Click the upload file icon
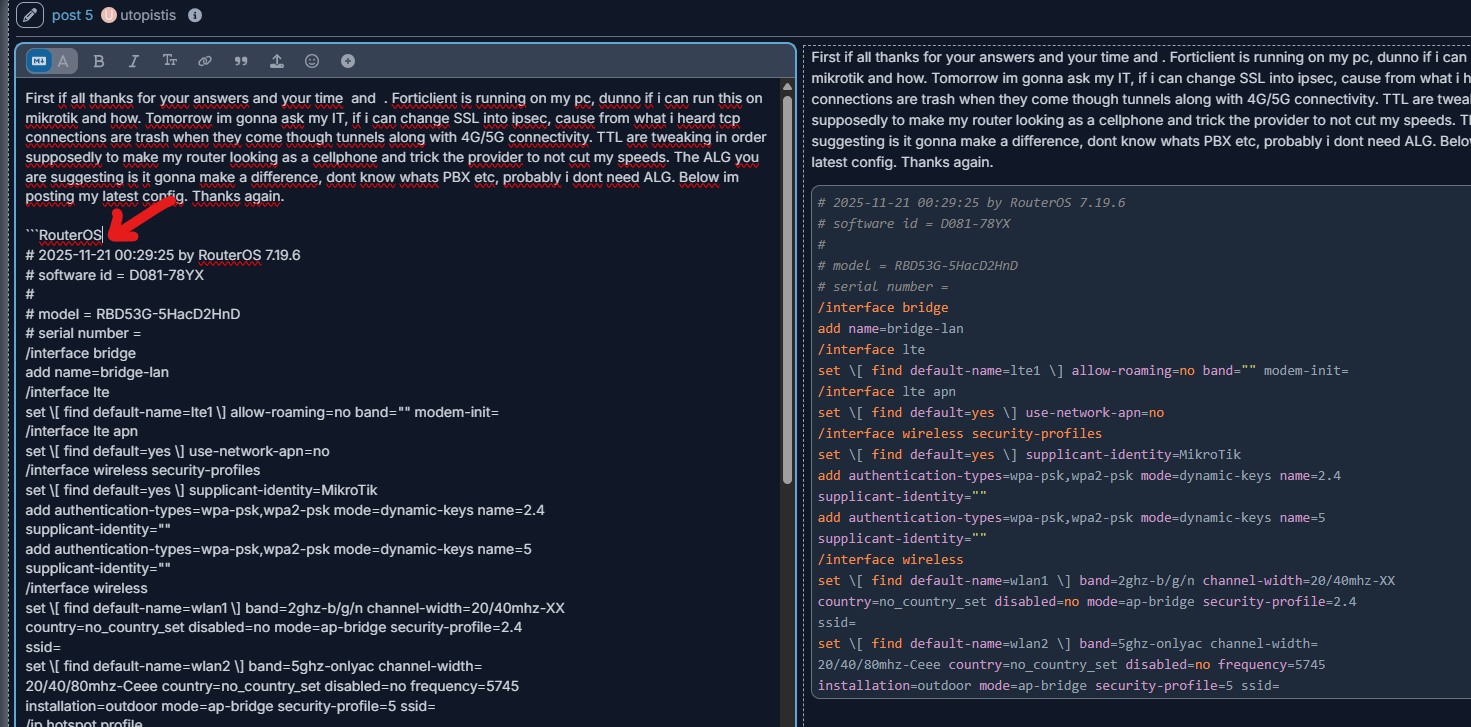1471x727 pixels. pos(276,61)
